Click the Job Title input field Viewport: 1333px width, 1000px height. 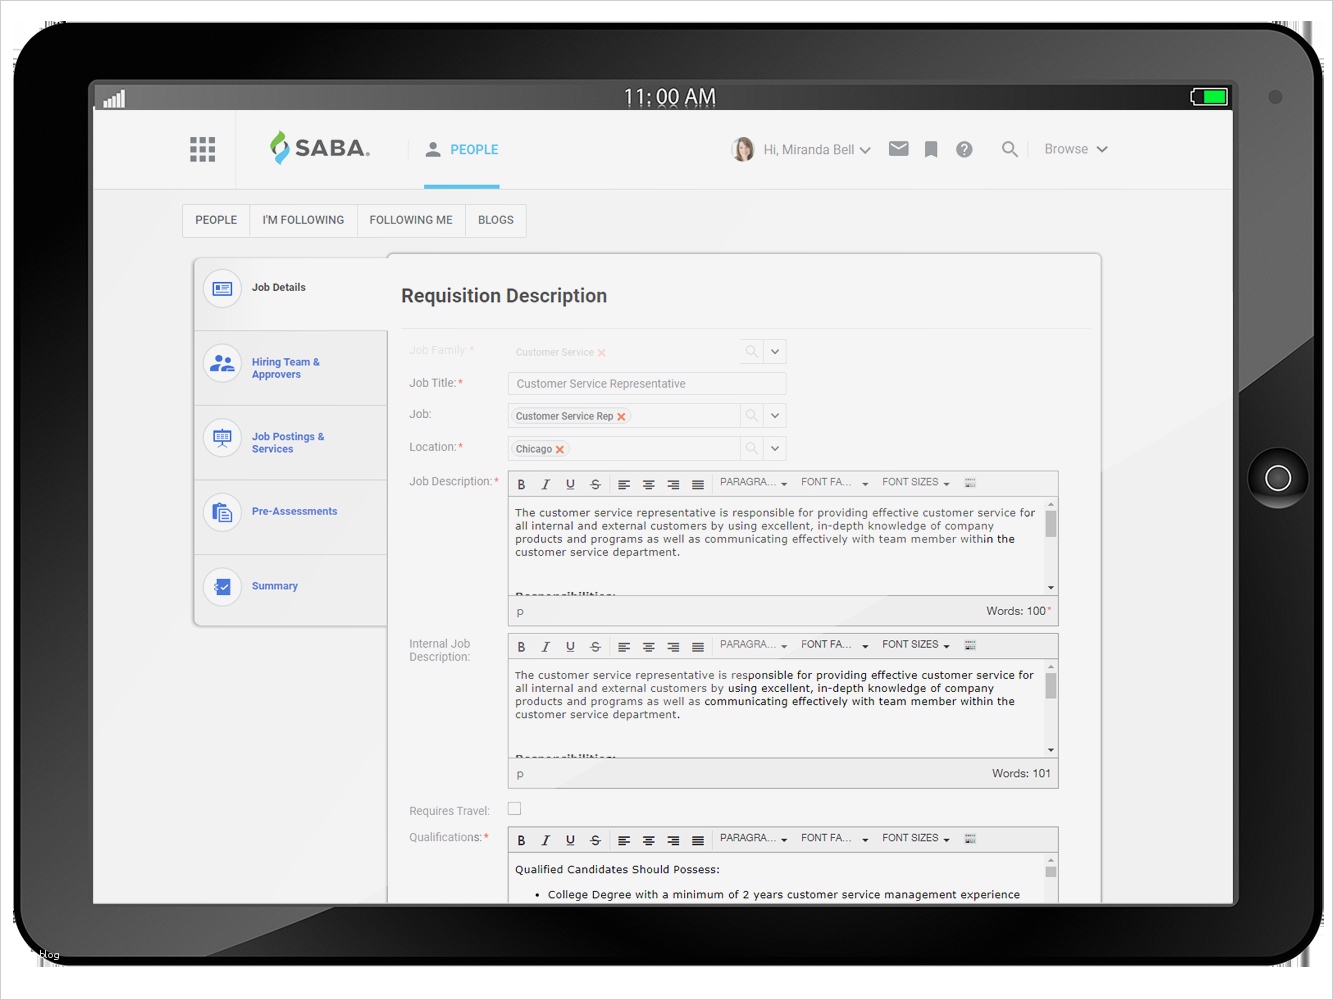[x=647, y=384]
